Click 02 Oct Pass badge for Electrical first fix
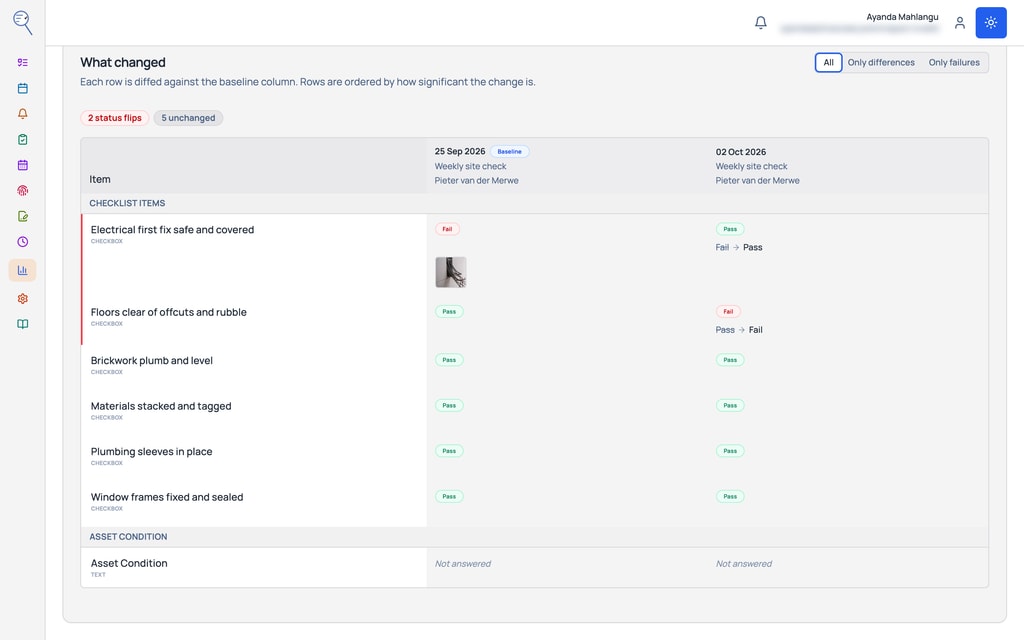 pyautogui.click(x=730, y=229)
